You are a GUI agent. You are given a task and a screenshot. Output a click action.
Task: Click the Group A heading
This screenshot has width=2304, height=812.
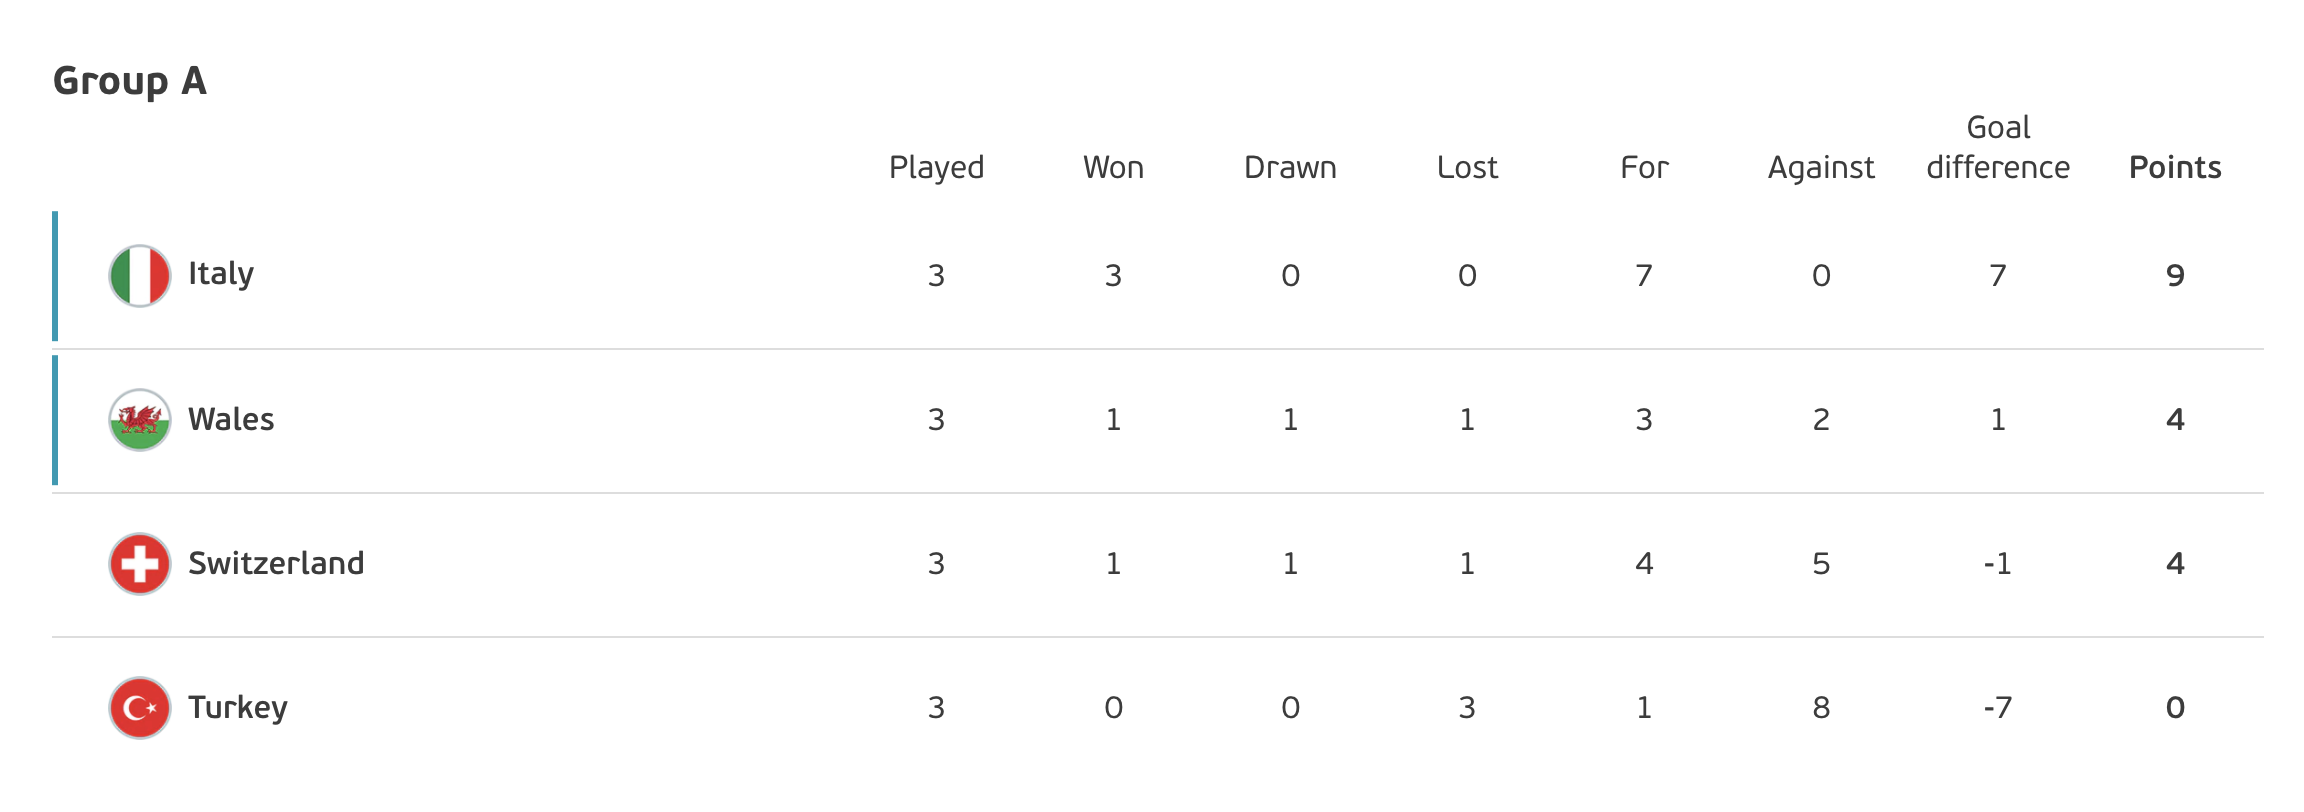pos(130,81)
